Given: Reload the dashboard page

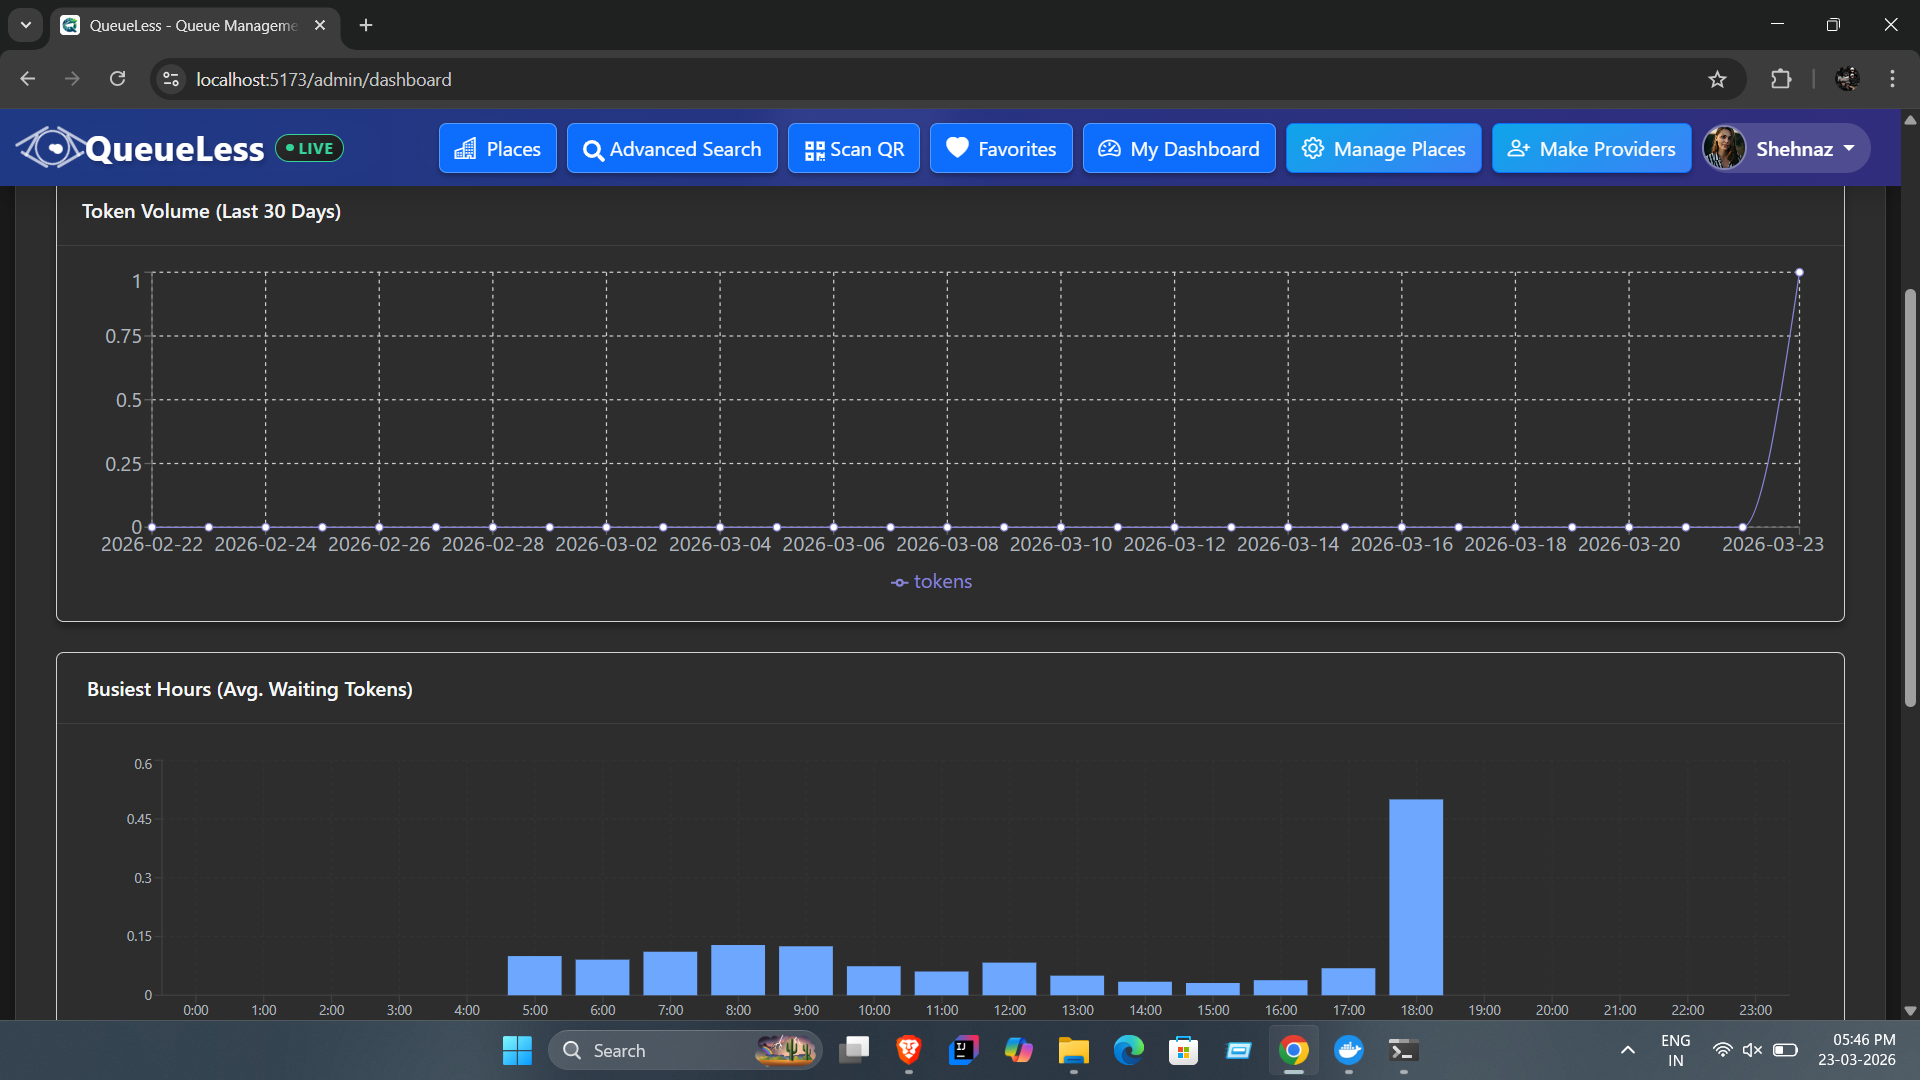Looking at the screenshot, I should (x=117, y=79).
